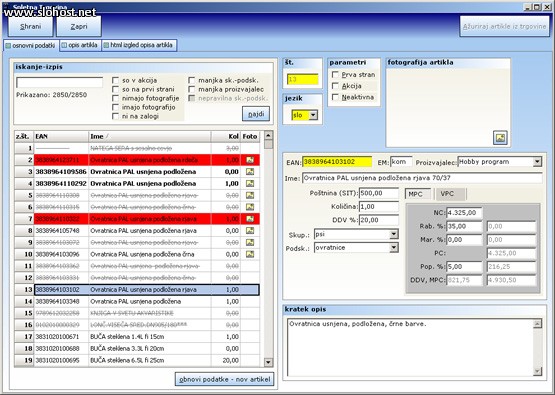The image size is (555, 395).
Task: Click the Rab. % field with 35,00
Action: coord(464,226)
